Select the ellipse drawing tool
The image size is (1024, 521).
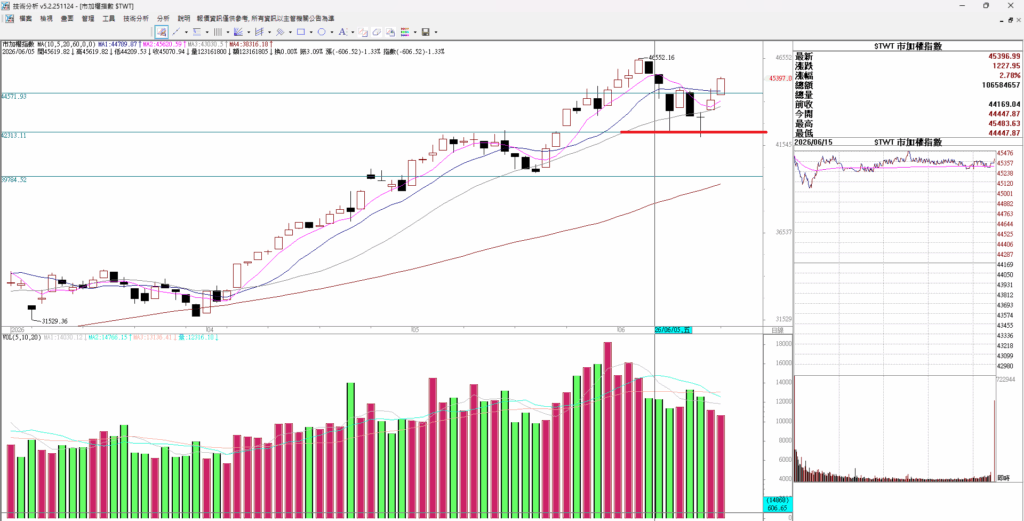[321, 32]
